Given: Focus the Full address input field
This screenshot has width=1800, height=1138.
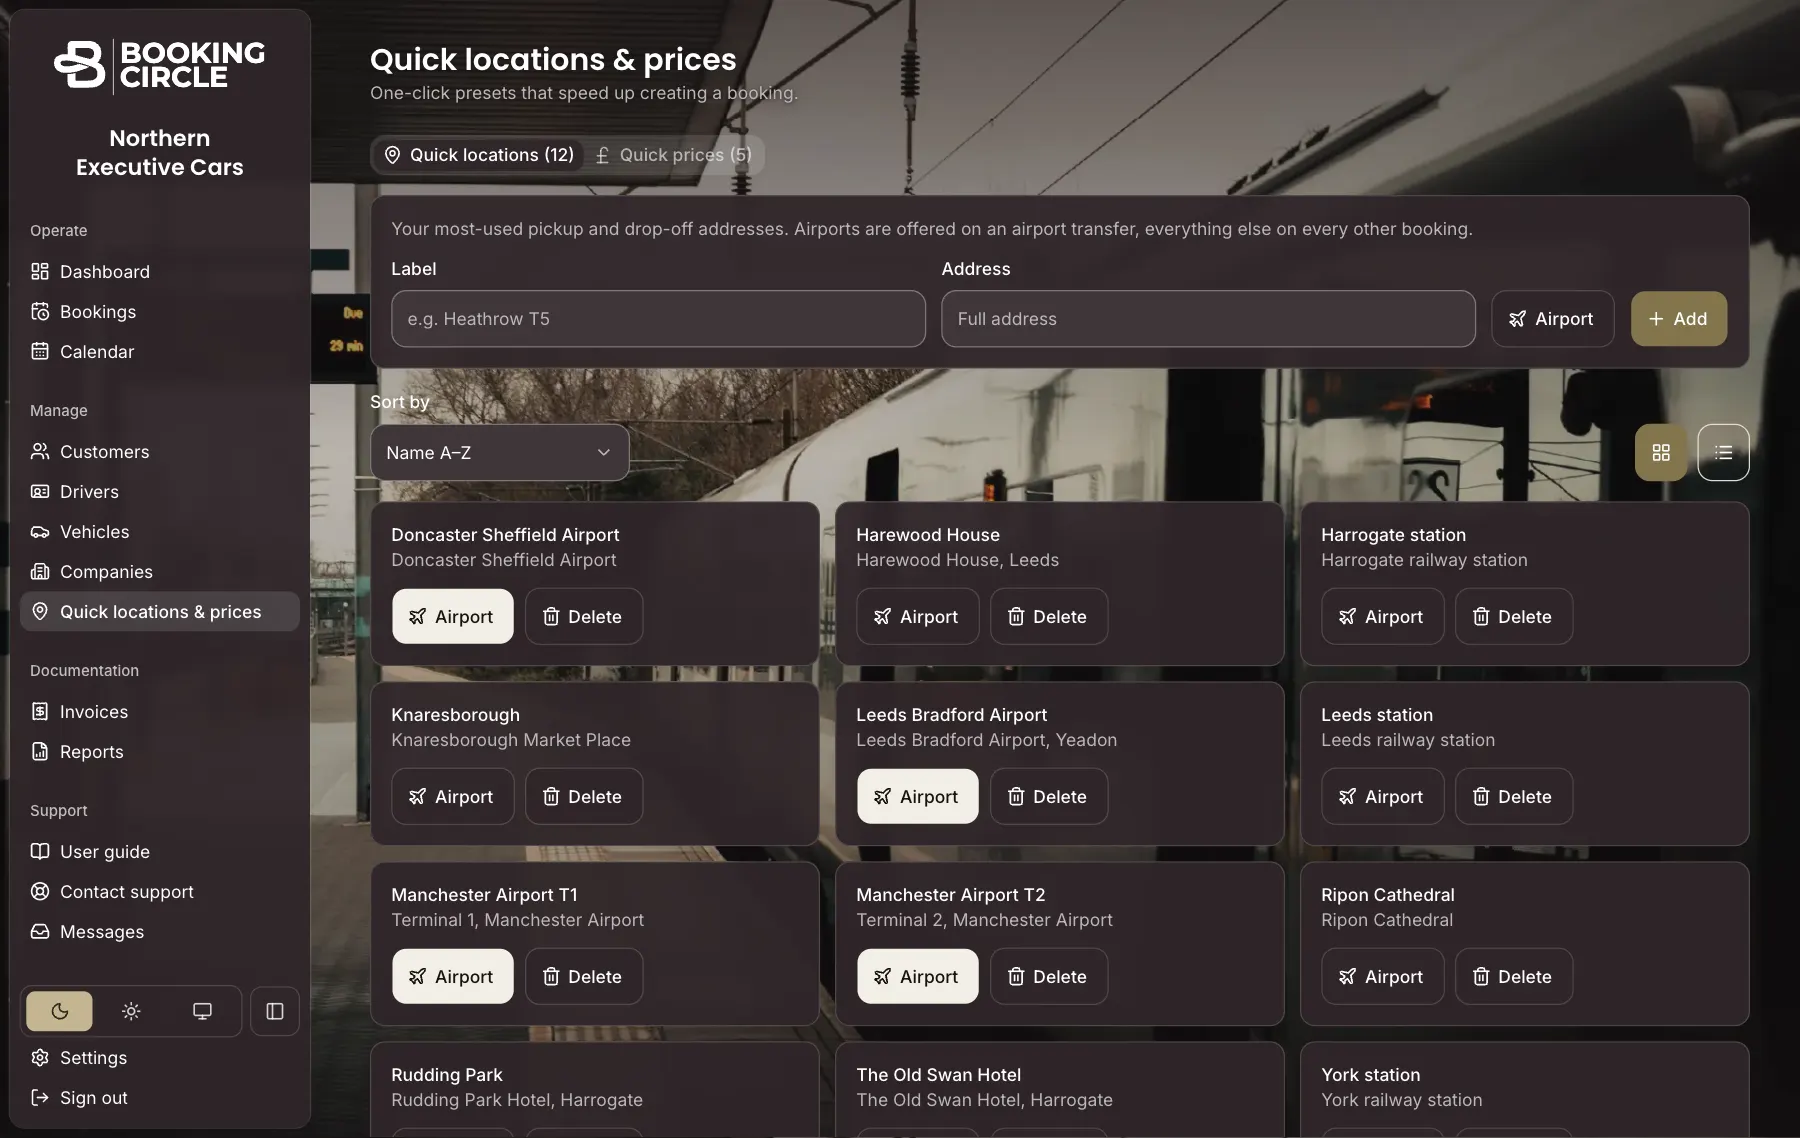Looking at the screenshot, I should pyautogui.click(x=1208, y=319).
